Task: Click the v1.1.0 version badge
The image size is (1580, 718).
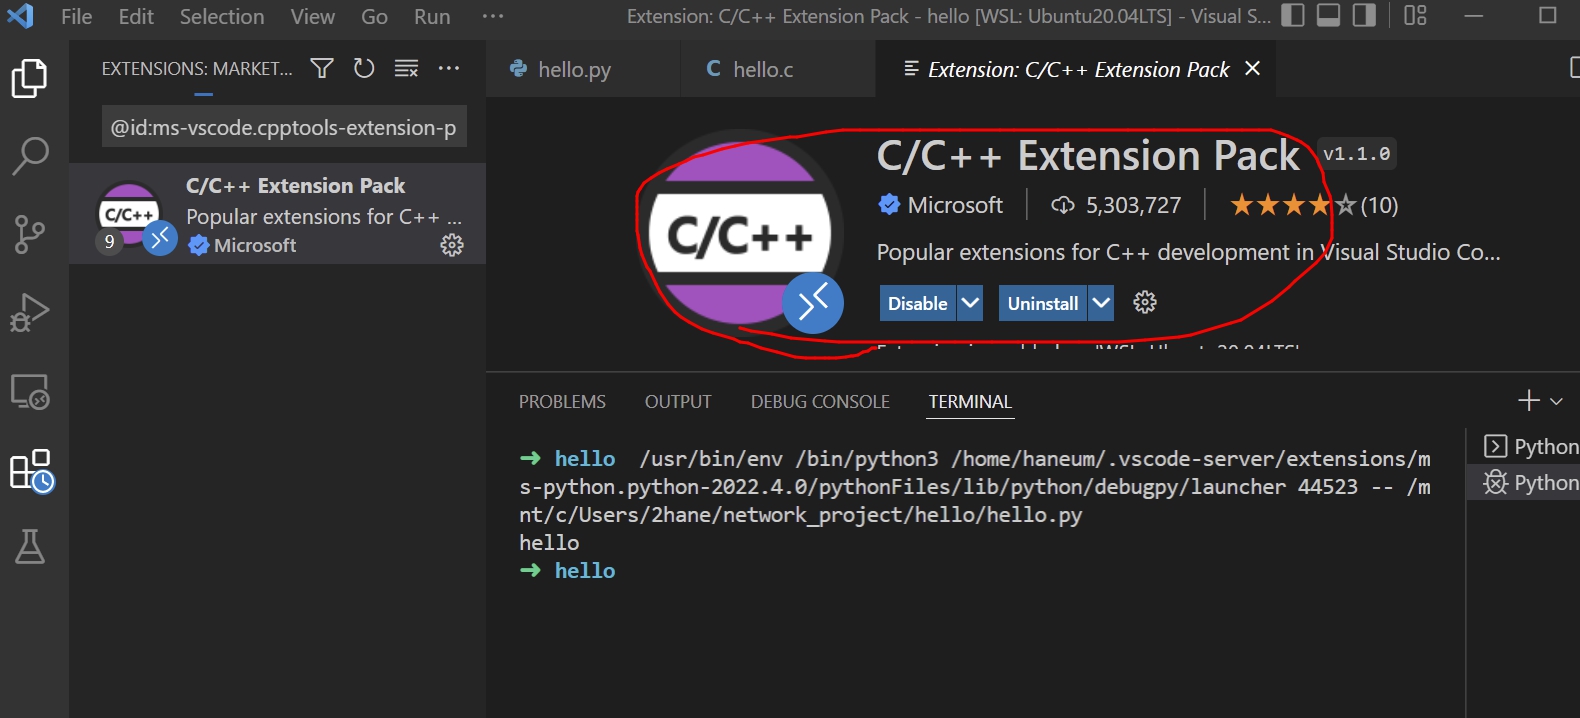Action: (x=1356, y=154)
